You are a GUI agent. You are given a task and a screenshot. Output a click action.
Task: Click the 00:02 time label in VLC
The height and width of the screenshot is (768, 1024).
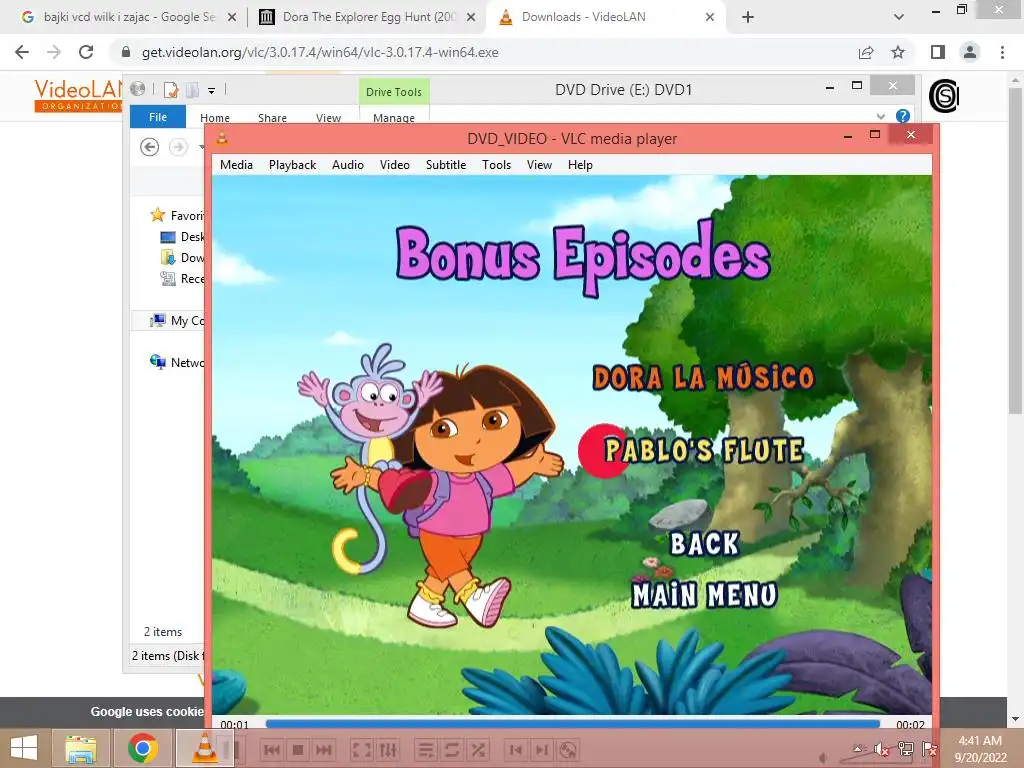910,724
